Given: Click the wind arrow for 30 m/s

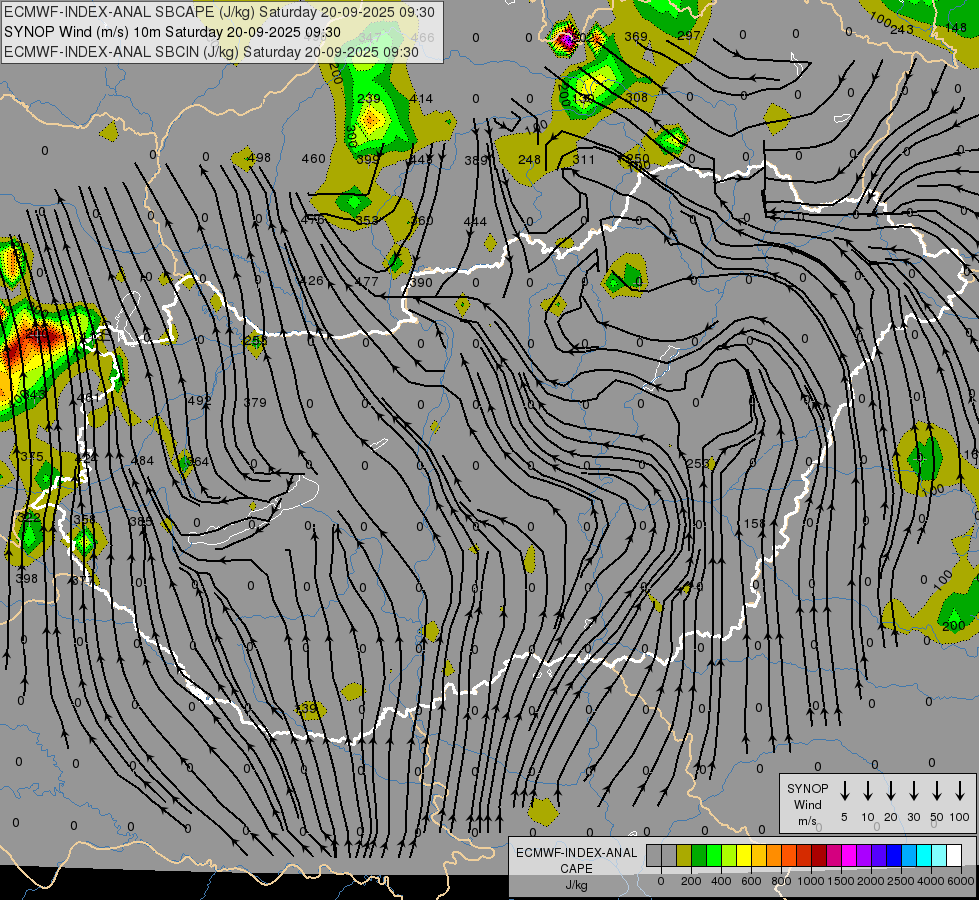Looking at the screenshot, I should [913, 791].
